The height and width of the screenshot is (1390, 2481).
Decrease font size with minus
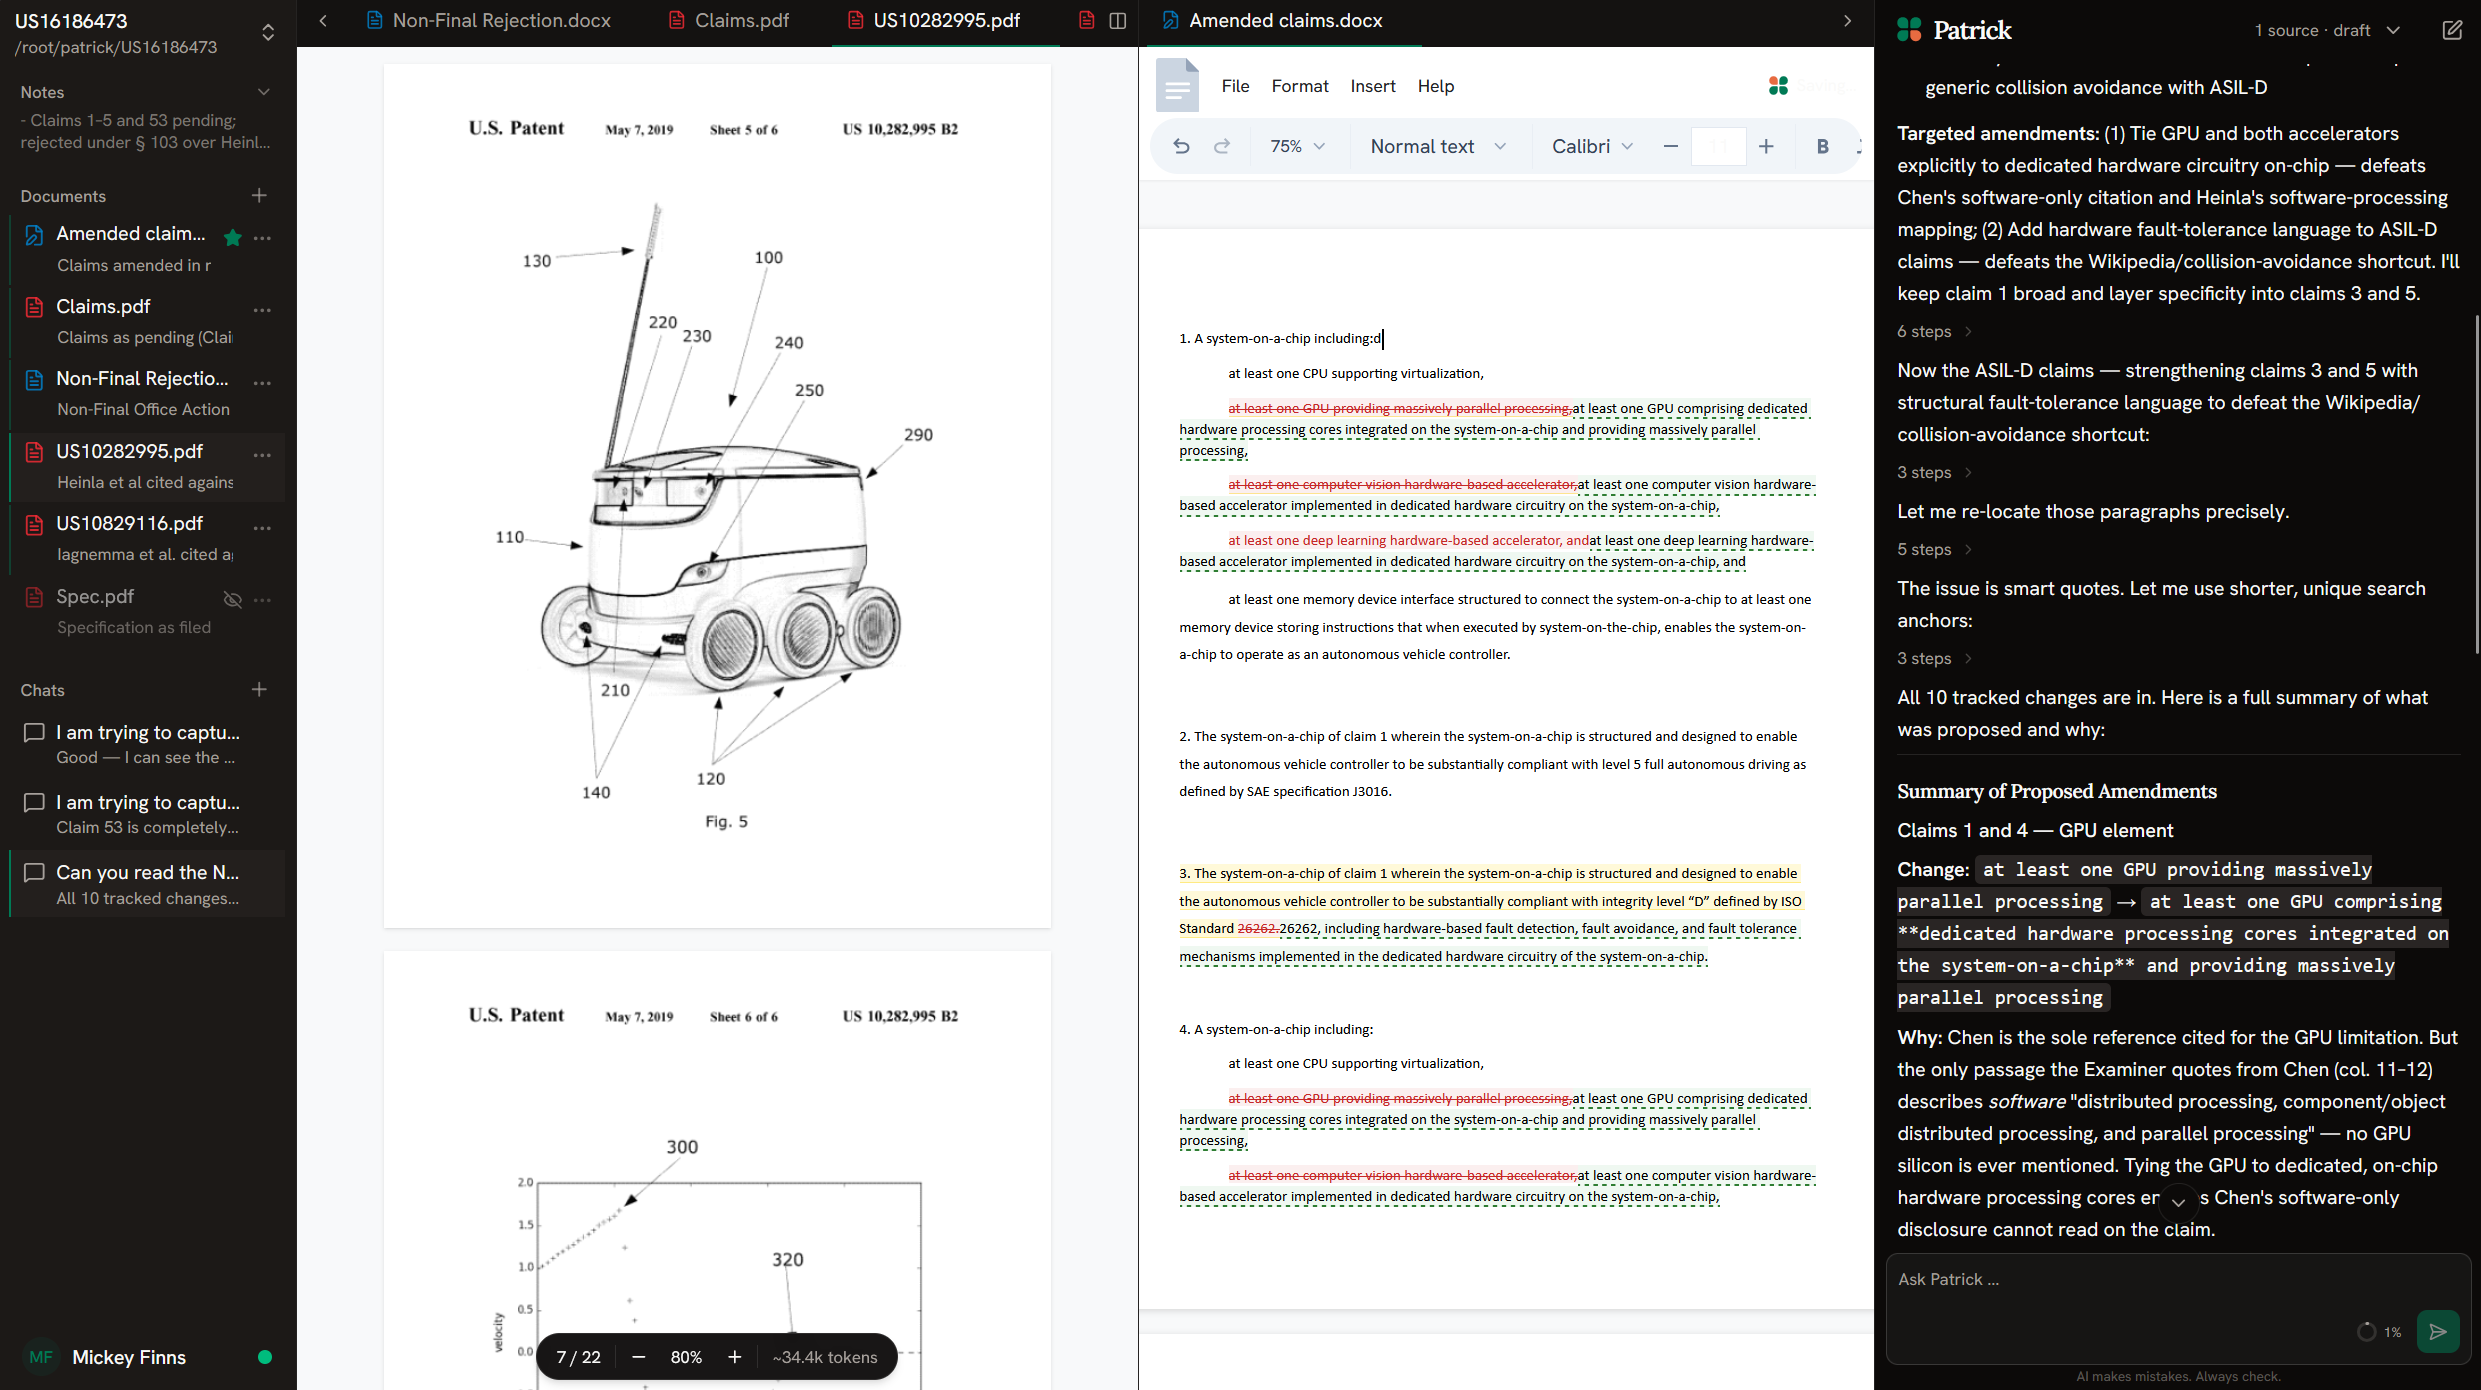(1670, 146)
